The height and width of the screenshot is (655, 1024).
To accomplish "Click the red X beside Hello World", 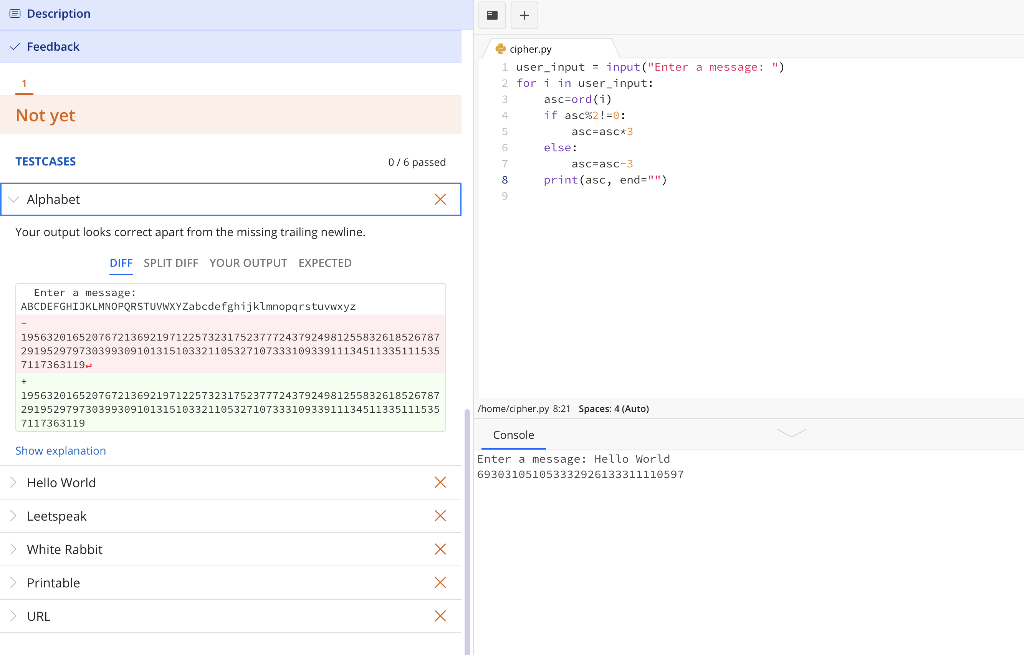I will click(x=440, y=482).
